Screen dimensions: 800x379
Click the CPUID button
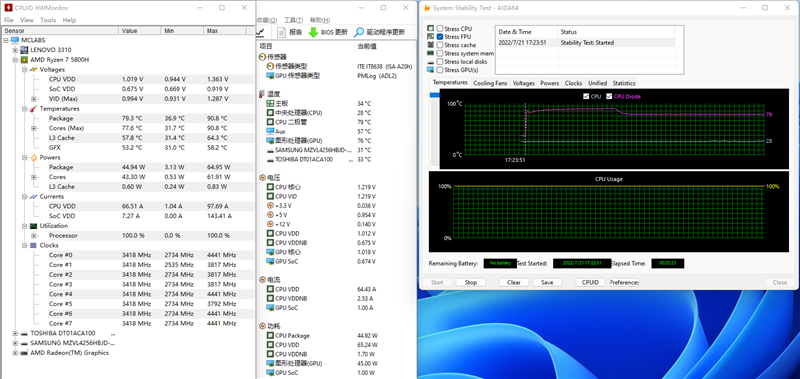(590, 282)
